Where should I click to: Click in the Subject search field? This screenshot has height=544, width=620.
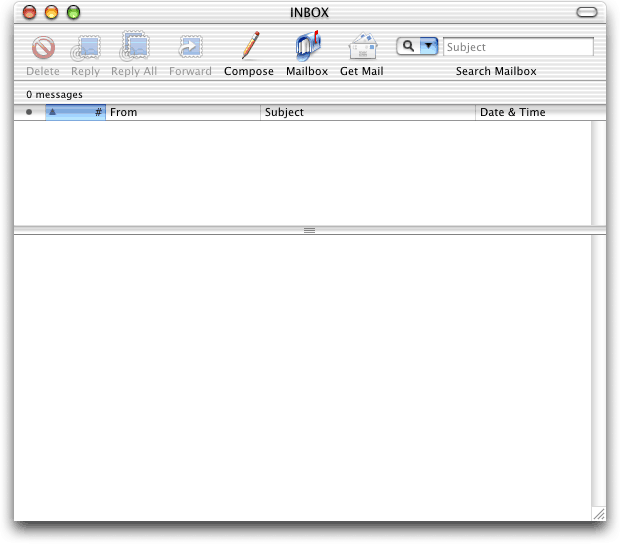[517, 47]
